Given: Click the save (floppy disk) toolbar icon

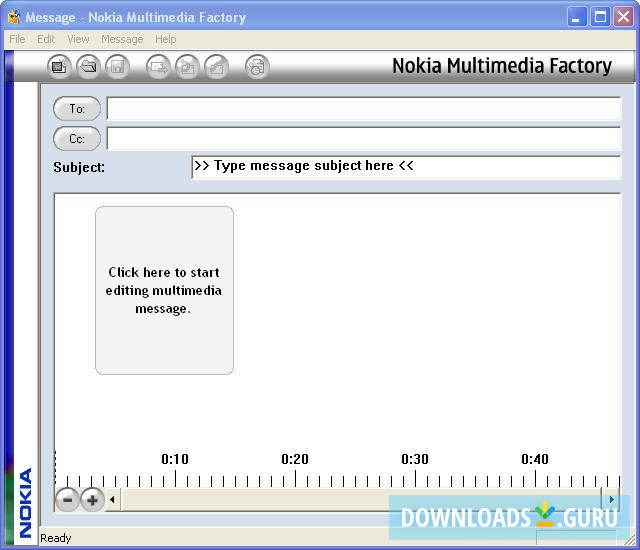Looking at the screenshot, I should point(118,66).
